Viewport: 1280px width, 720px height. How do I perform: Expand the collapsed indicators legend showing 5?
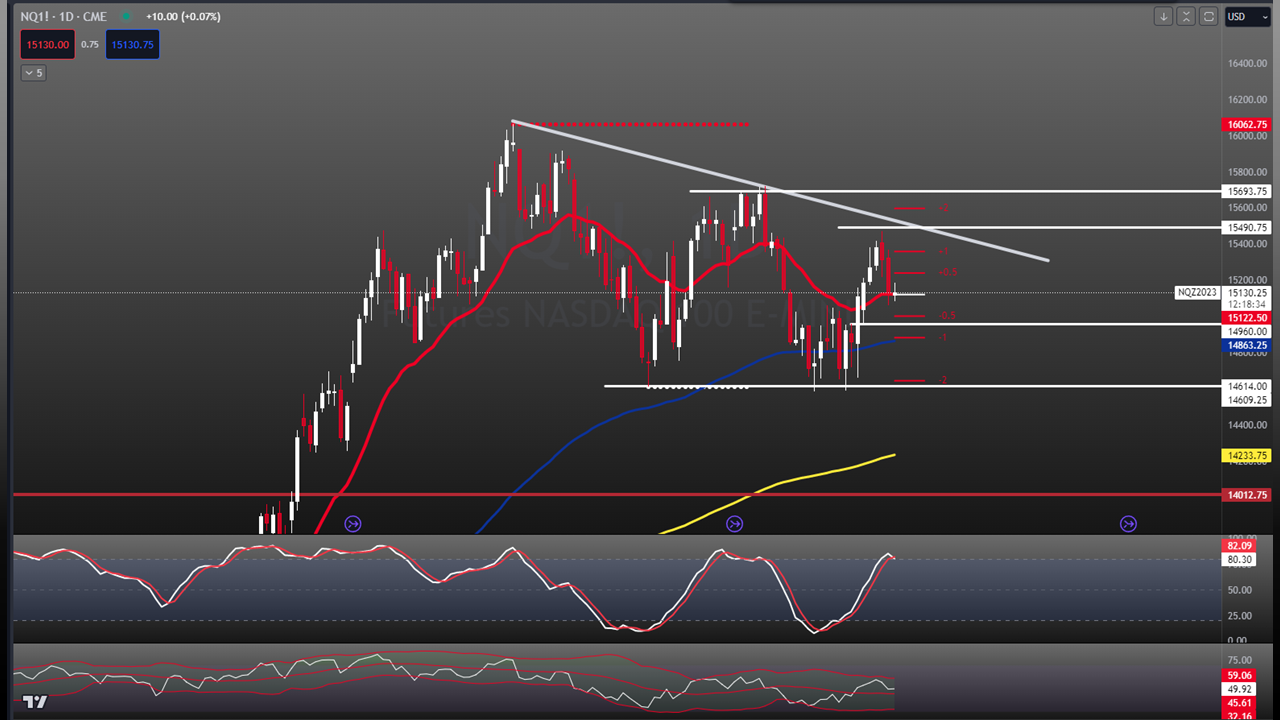(x=33, y=73)
